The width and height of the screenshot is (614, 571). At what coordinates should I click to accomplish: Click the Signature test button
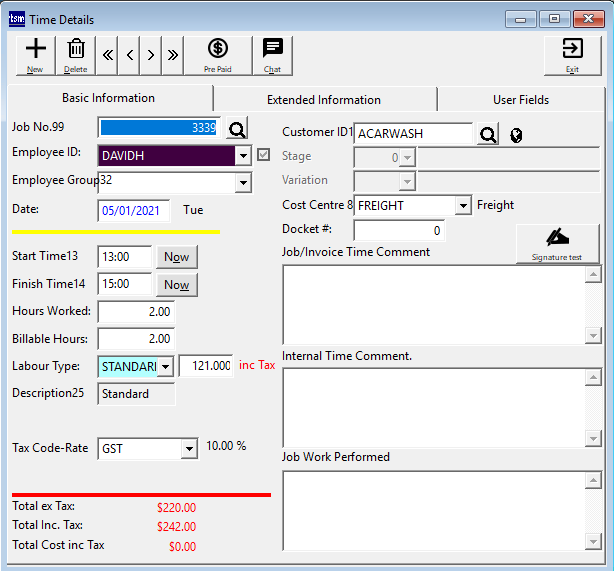[557, 244]
